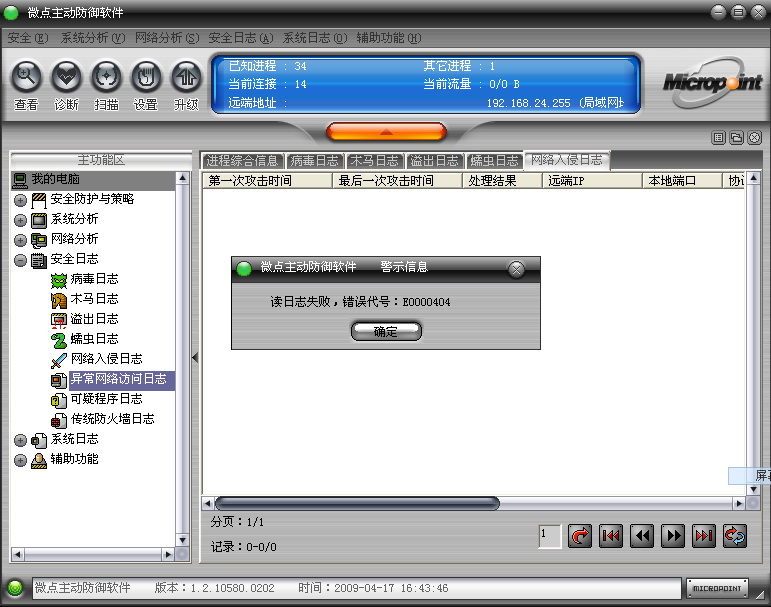Click the 传统防火墙日志 icon
The width and height of the screenshot is (771, 607).
[x=59, y=420]
